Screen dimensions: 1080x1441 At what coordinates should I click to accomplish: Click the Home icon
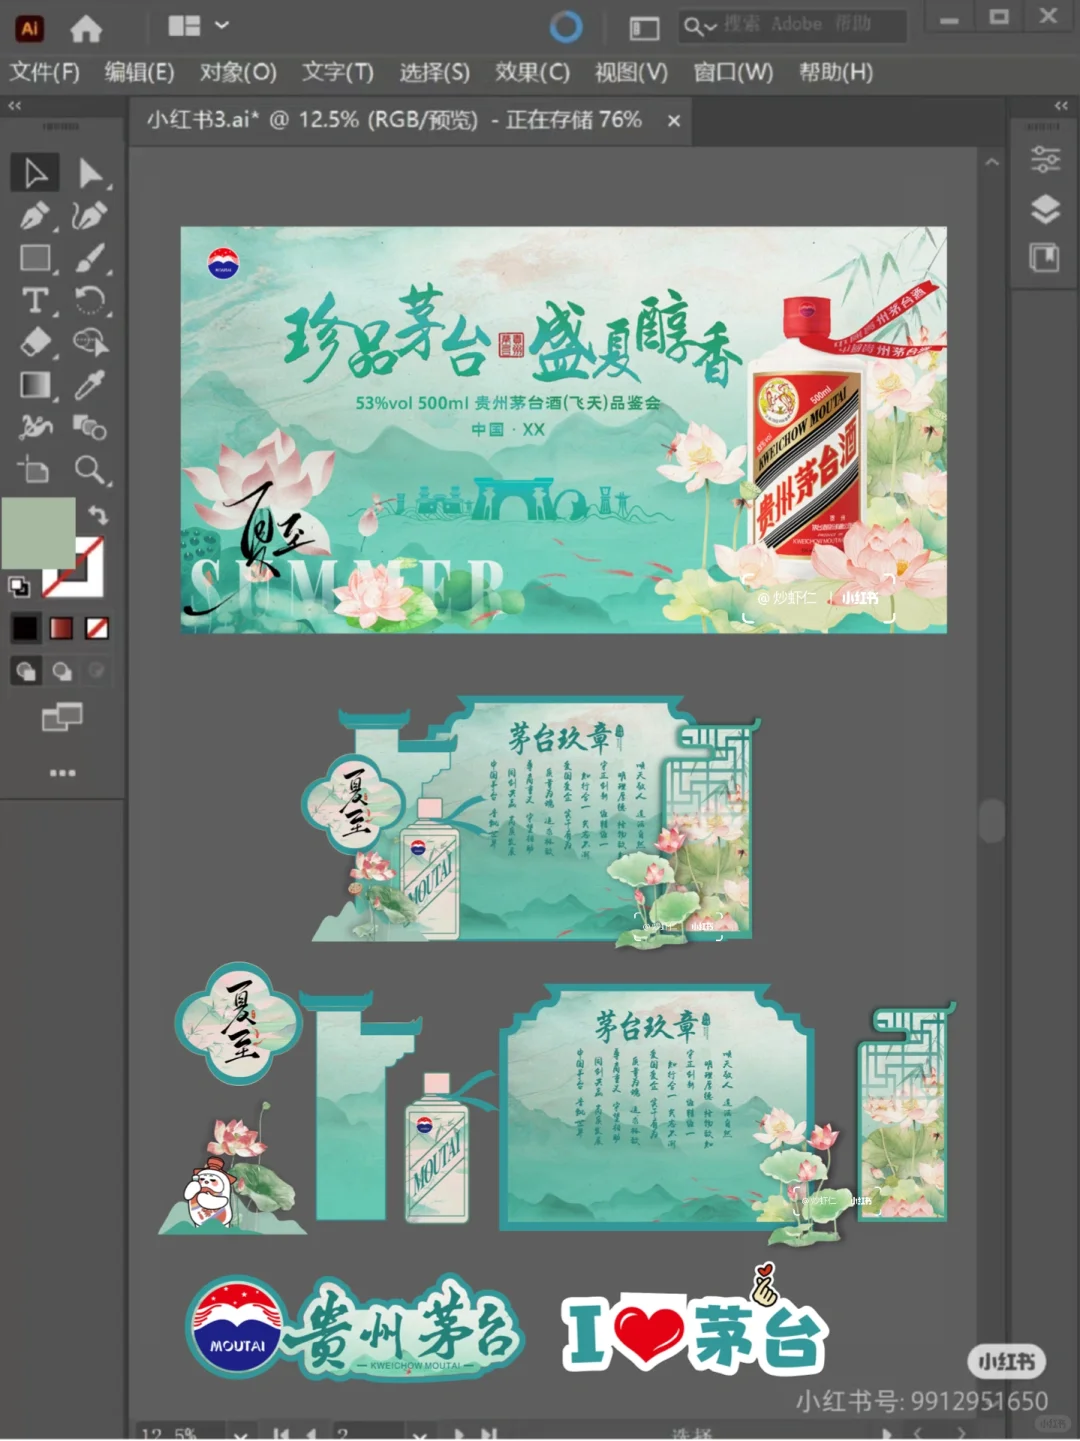click(86, 29)
